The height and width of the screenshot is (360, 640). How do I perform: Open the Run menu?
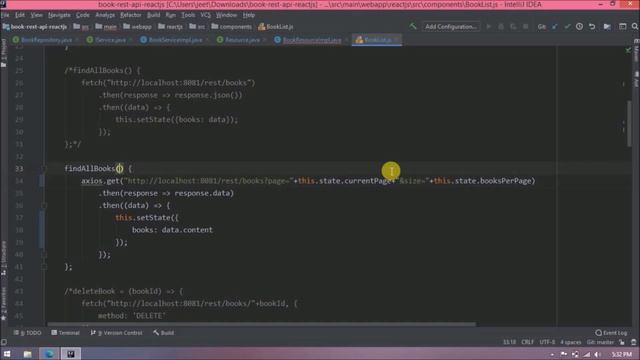(x=171, y=15)
